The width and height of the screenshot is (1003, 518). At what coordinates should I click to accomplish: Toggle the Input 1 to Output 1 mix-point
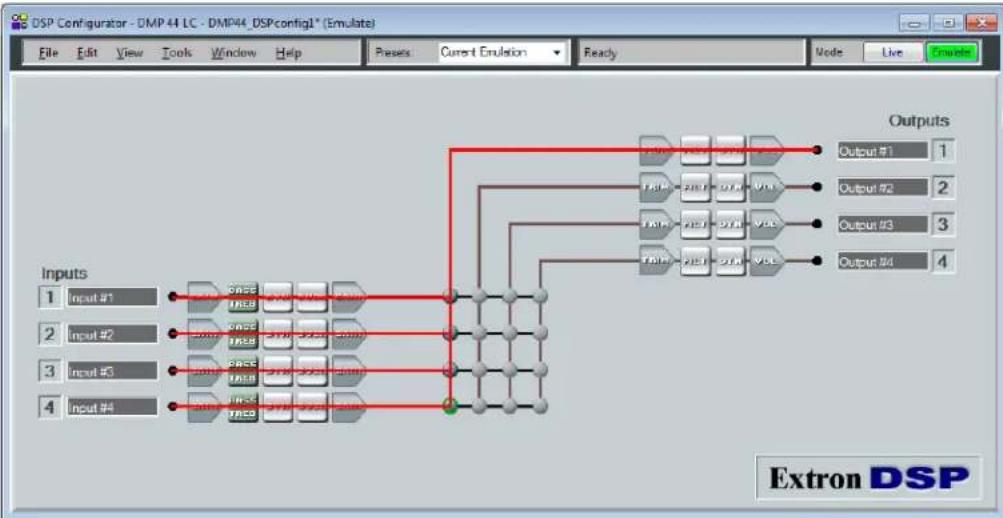tap(450, 295)
